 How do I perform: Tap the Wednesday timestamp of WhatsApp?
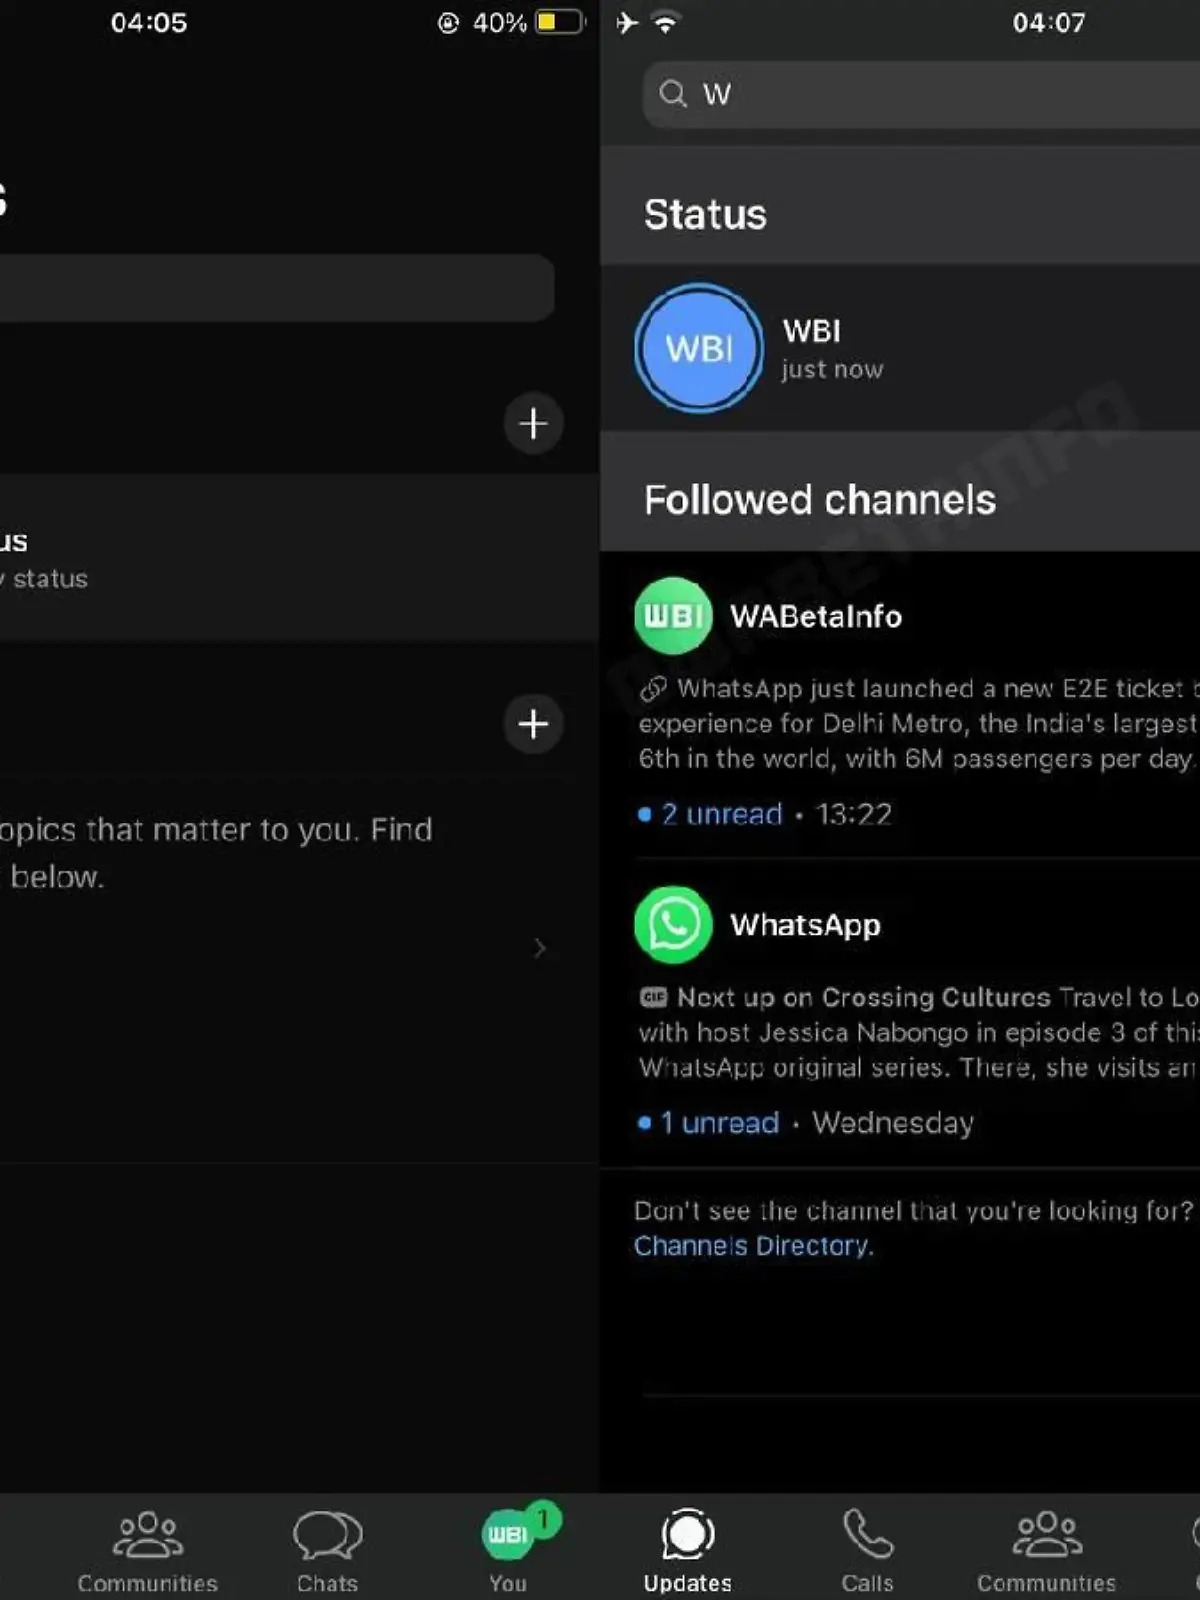coord(893,1123)
